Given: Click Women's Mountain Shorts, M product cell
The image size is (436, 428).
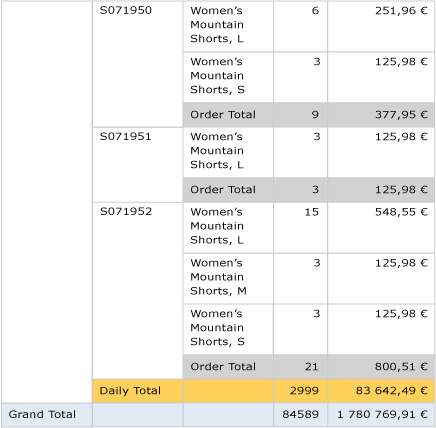Looking at the screenshot, I should (228, 279).
